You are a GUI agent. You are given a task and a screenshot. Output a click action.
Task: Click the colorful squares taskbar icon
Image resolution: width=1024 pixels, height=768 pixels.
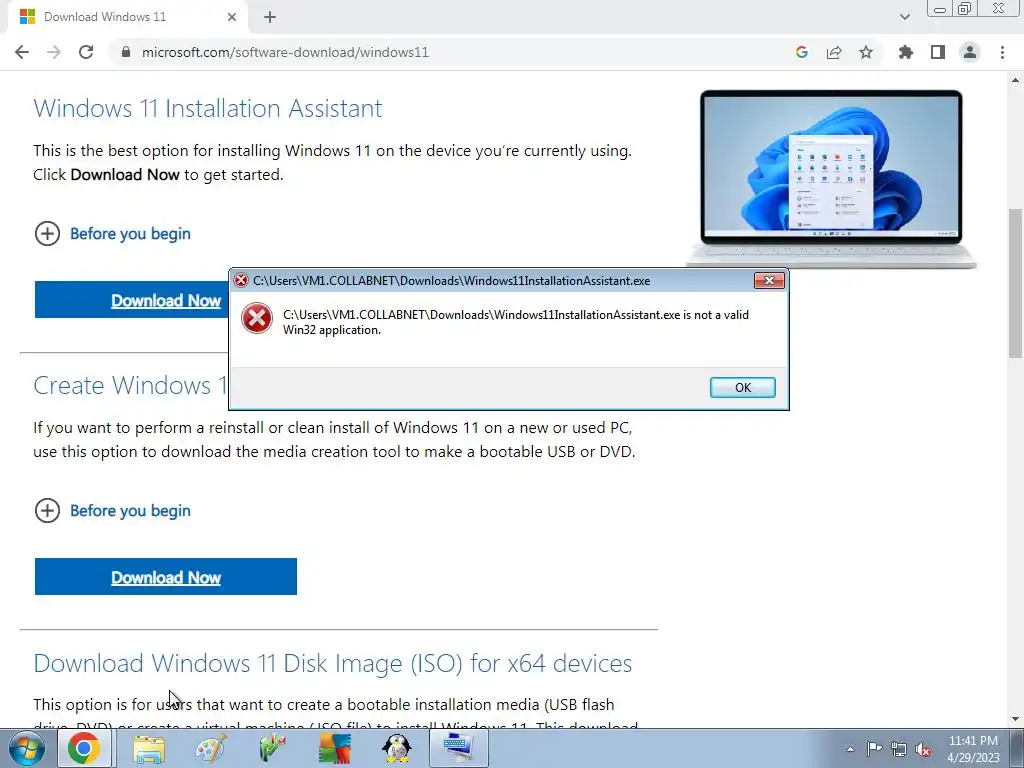coord(334,748)
